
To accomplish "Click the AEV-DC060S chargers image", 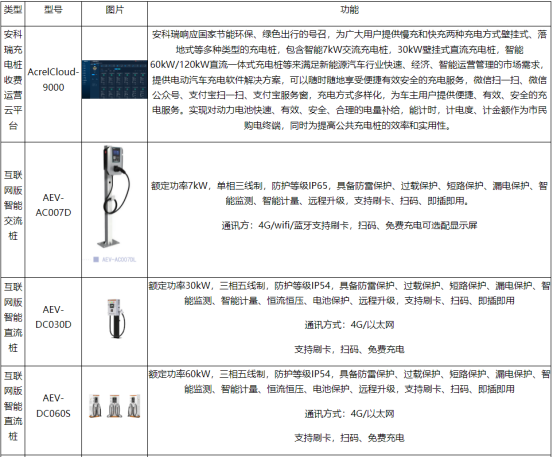I will pyautogui.click(x=114, y=406).
